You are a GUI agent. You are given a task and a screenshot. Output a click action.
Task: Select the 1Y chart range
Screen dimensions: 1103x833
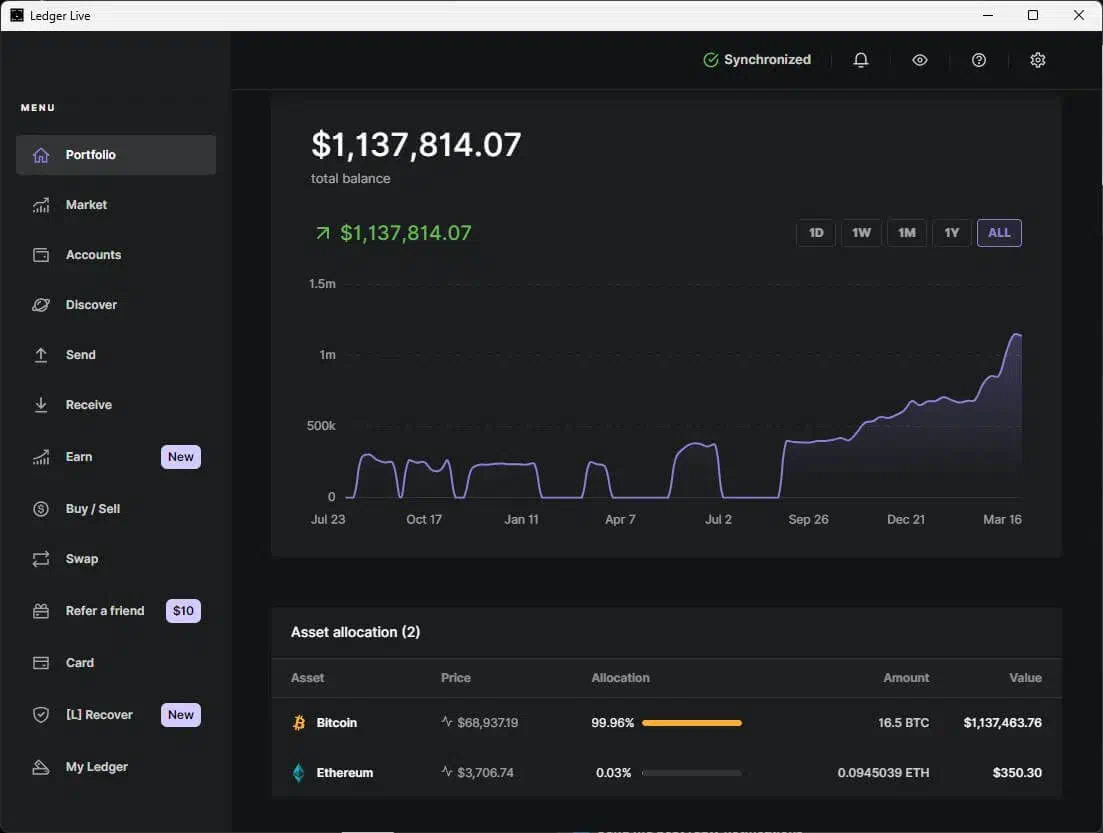[952, 233]
